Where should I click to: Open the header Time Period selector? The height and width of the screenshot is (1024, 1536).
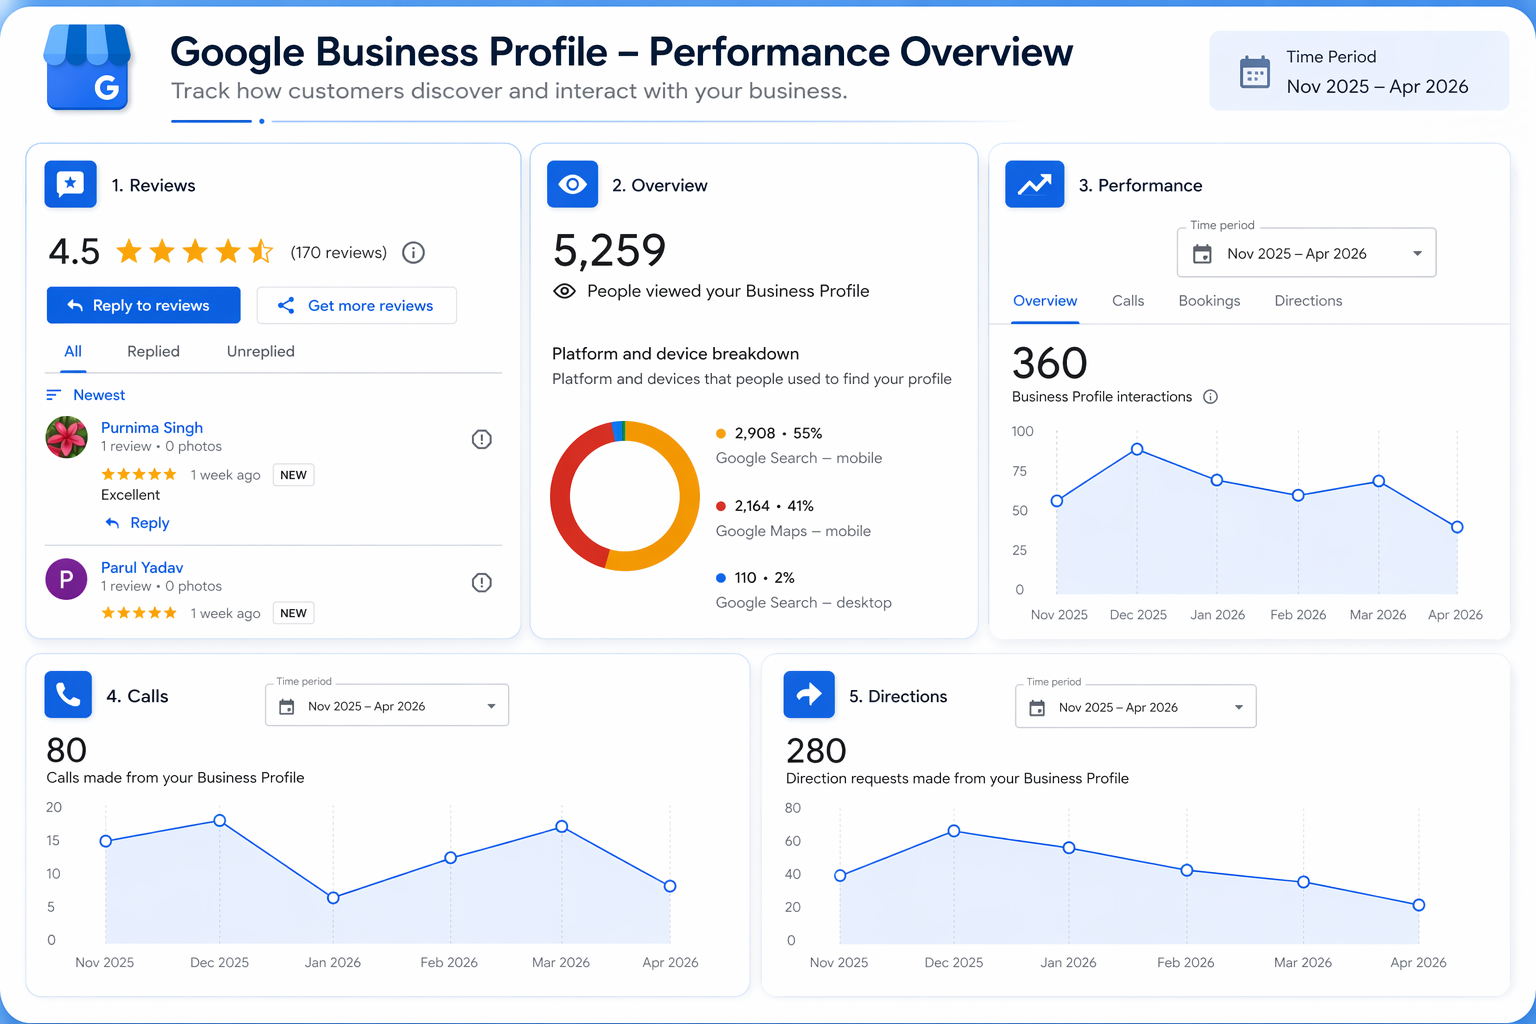[1359, 71]
